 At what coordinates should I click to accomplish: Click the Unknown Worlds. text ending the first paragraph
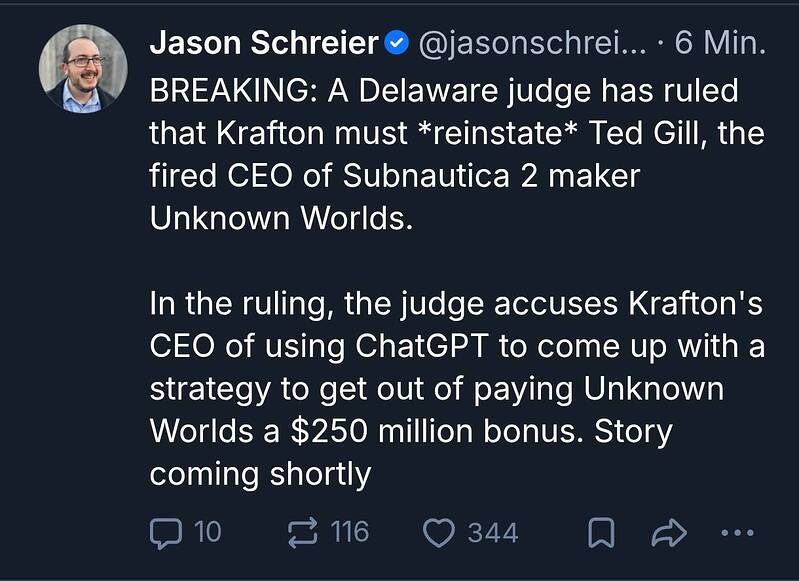[281, 217]
